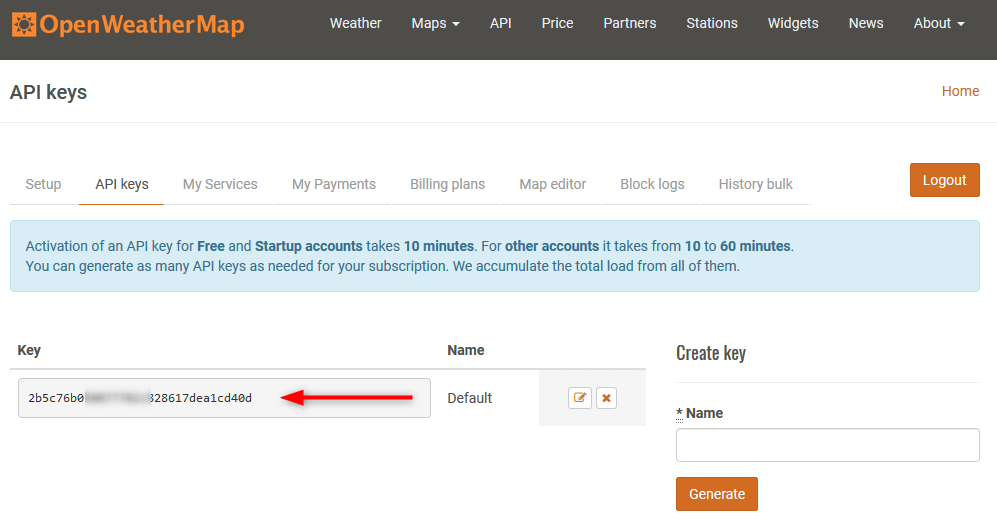This screenshot has height=519, width=997.
Task: Open the Billing plans tab
Action: (x=447, y=184)
